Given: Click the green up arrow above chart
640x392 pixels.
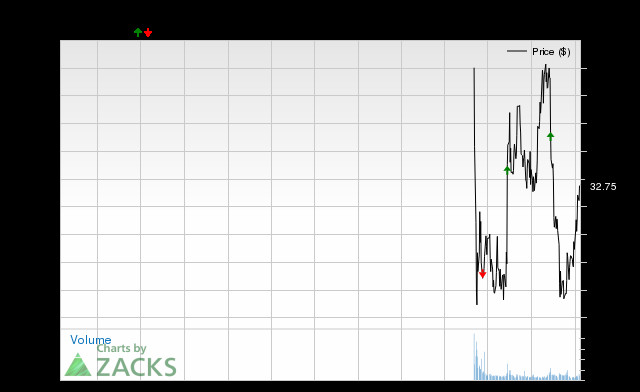Looking at the screenshot, I should coord(138,32).
